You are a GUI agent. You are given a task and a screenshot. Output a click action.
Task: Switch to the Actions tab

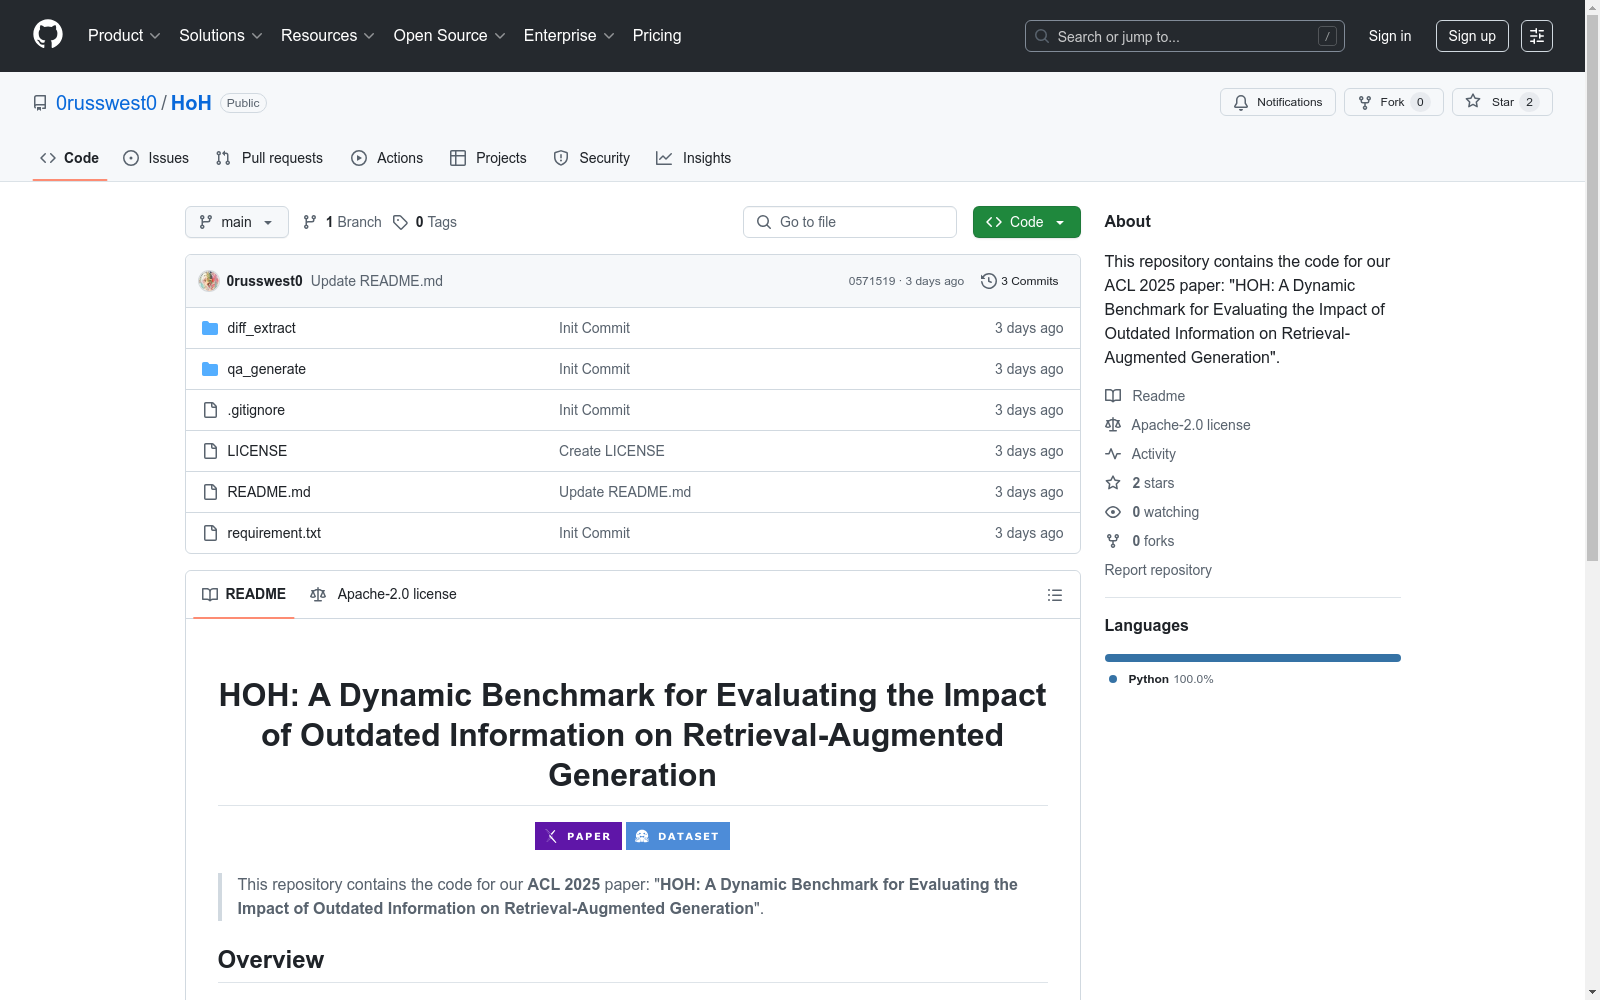tap(387, 158)
